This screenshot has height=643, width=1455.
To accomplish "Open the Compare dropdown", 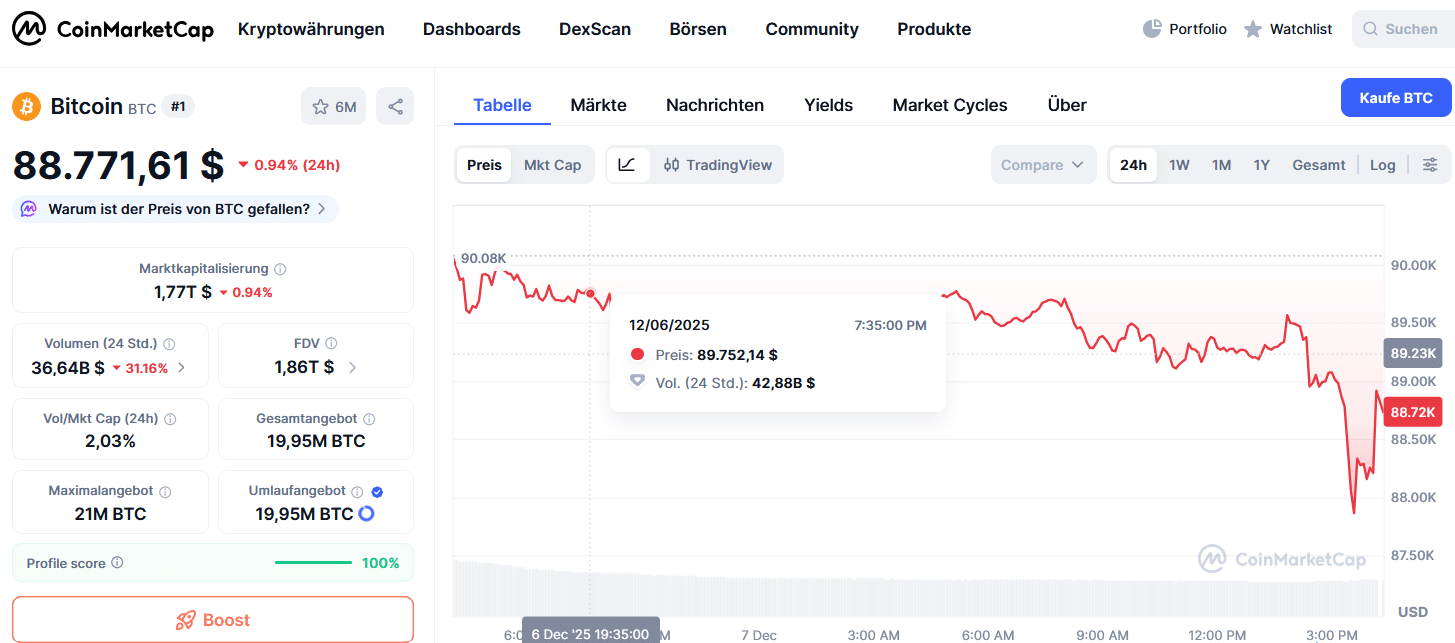I will [x=1043, y=164].
